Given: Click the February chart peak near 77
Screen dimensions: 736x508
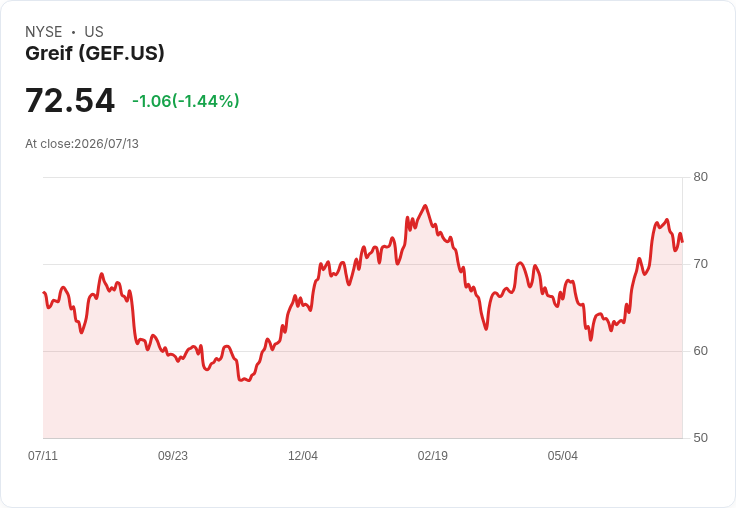Looking at the screenshot, I should pos(425,206).
